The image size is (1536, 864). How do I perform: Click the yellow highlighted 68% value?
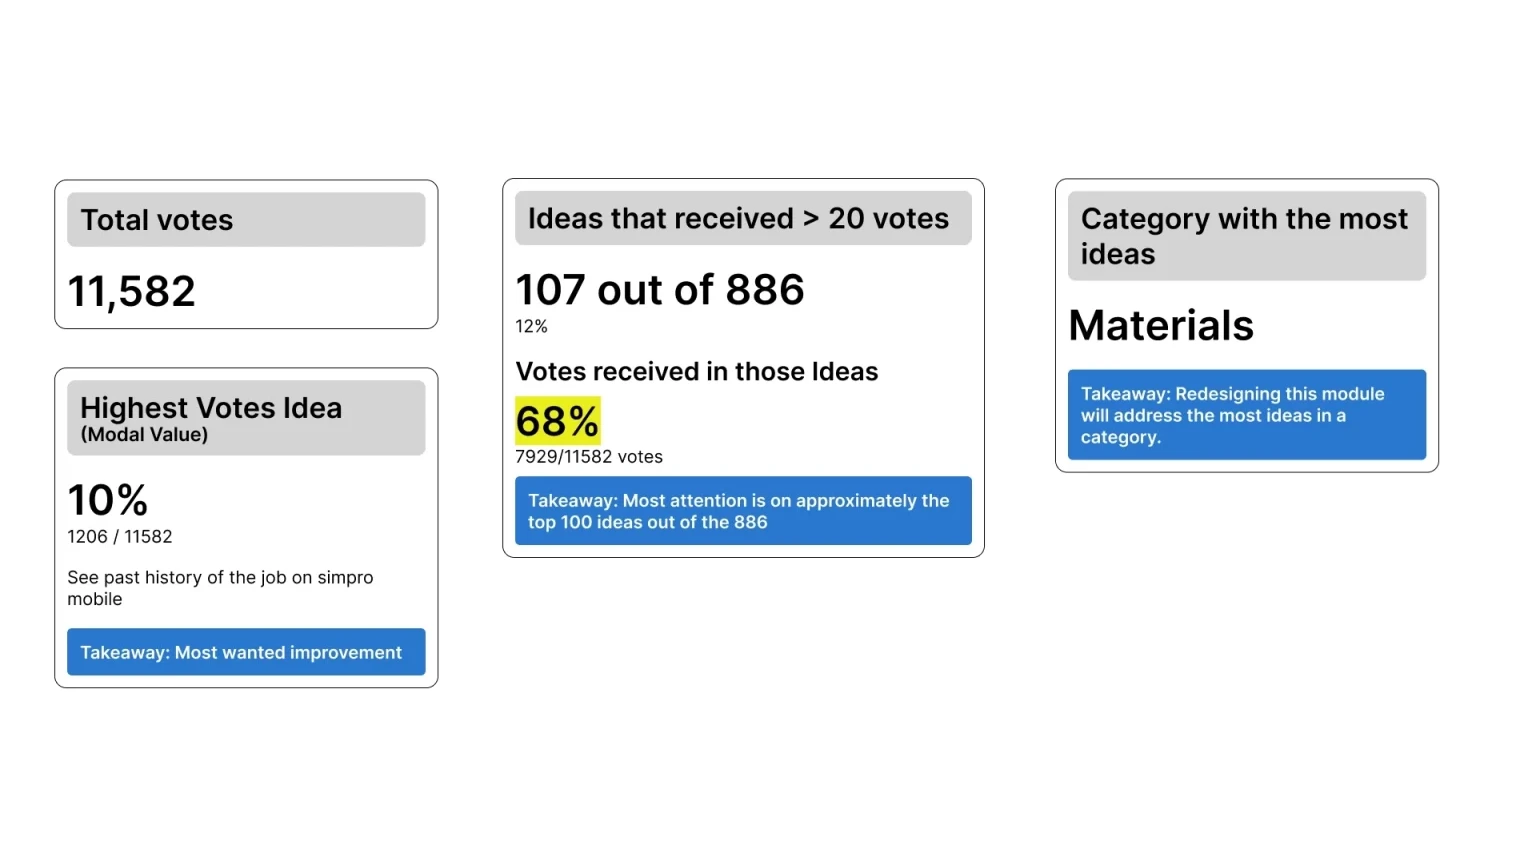pyautogui.click(x=557, y=421)
